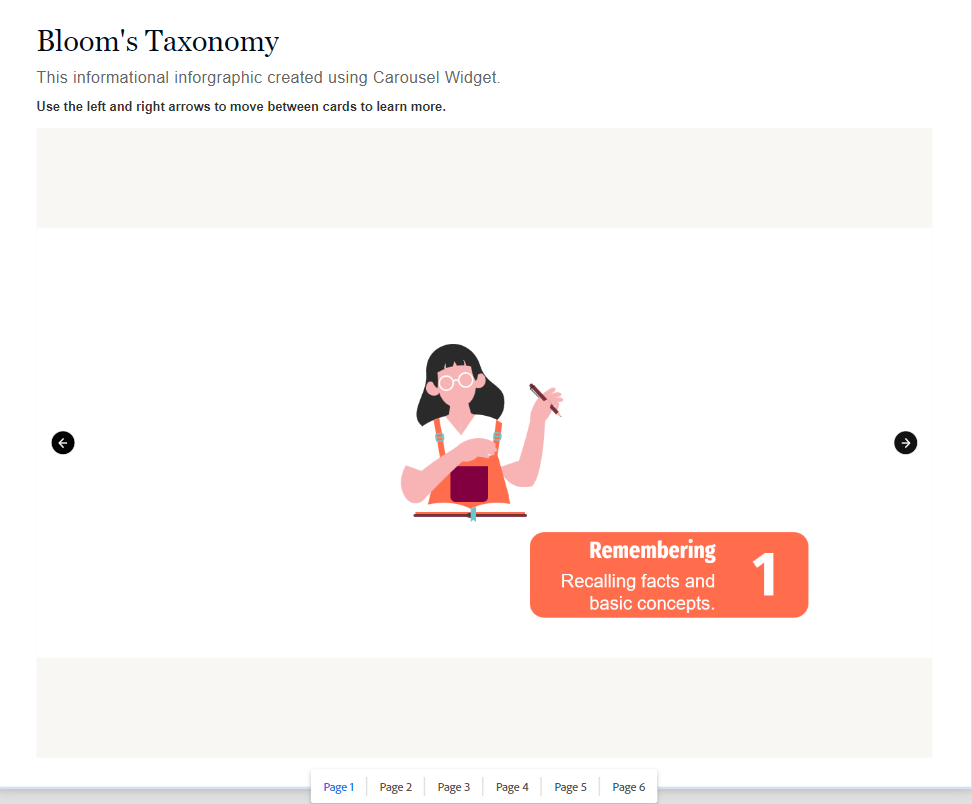The image size is (972, 804).
Task: Click the student illustration image
Action: [482, 433]
